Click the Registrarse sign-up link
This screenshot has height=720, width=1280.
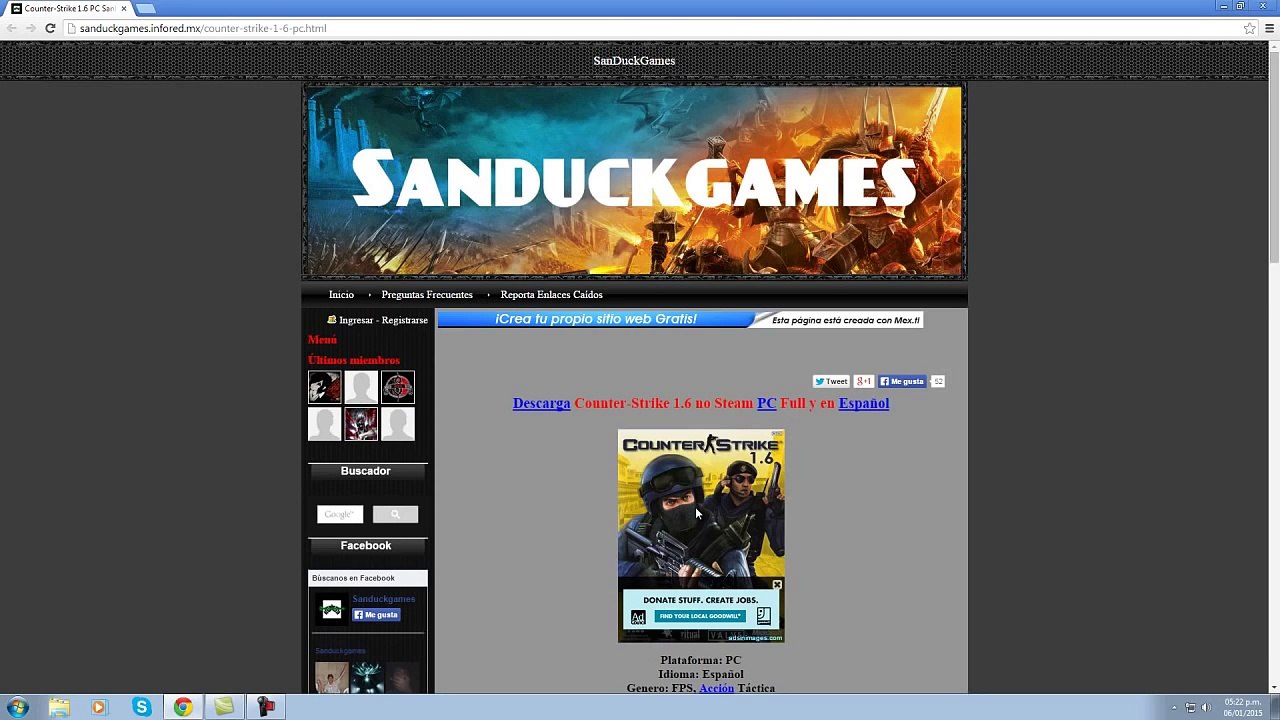point(405,320)
